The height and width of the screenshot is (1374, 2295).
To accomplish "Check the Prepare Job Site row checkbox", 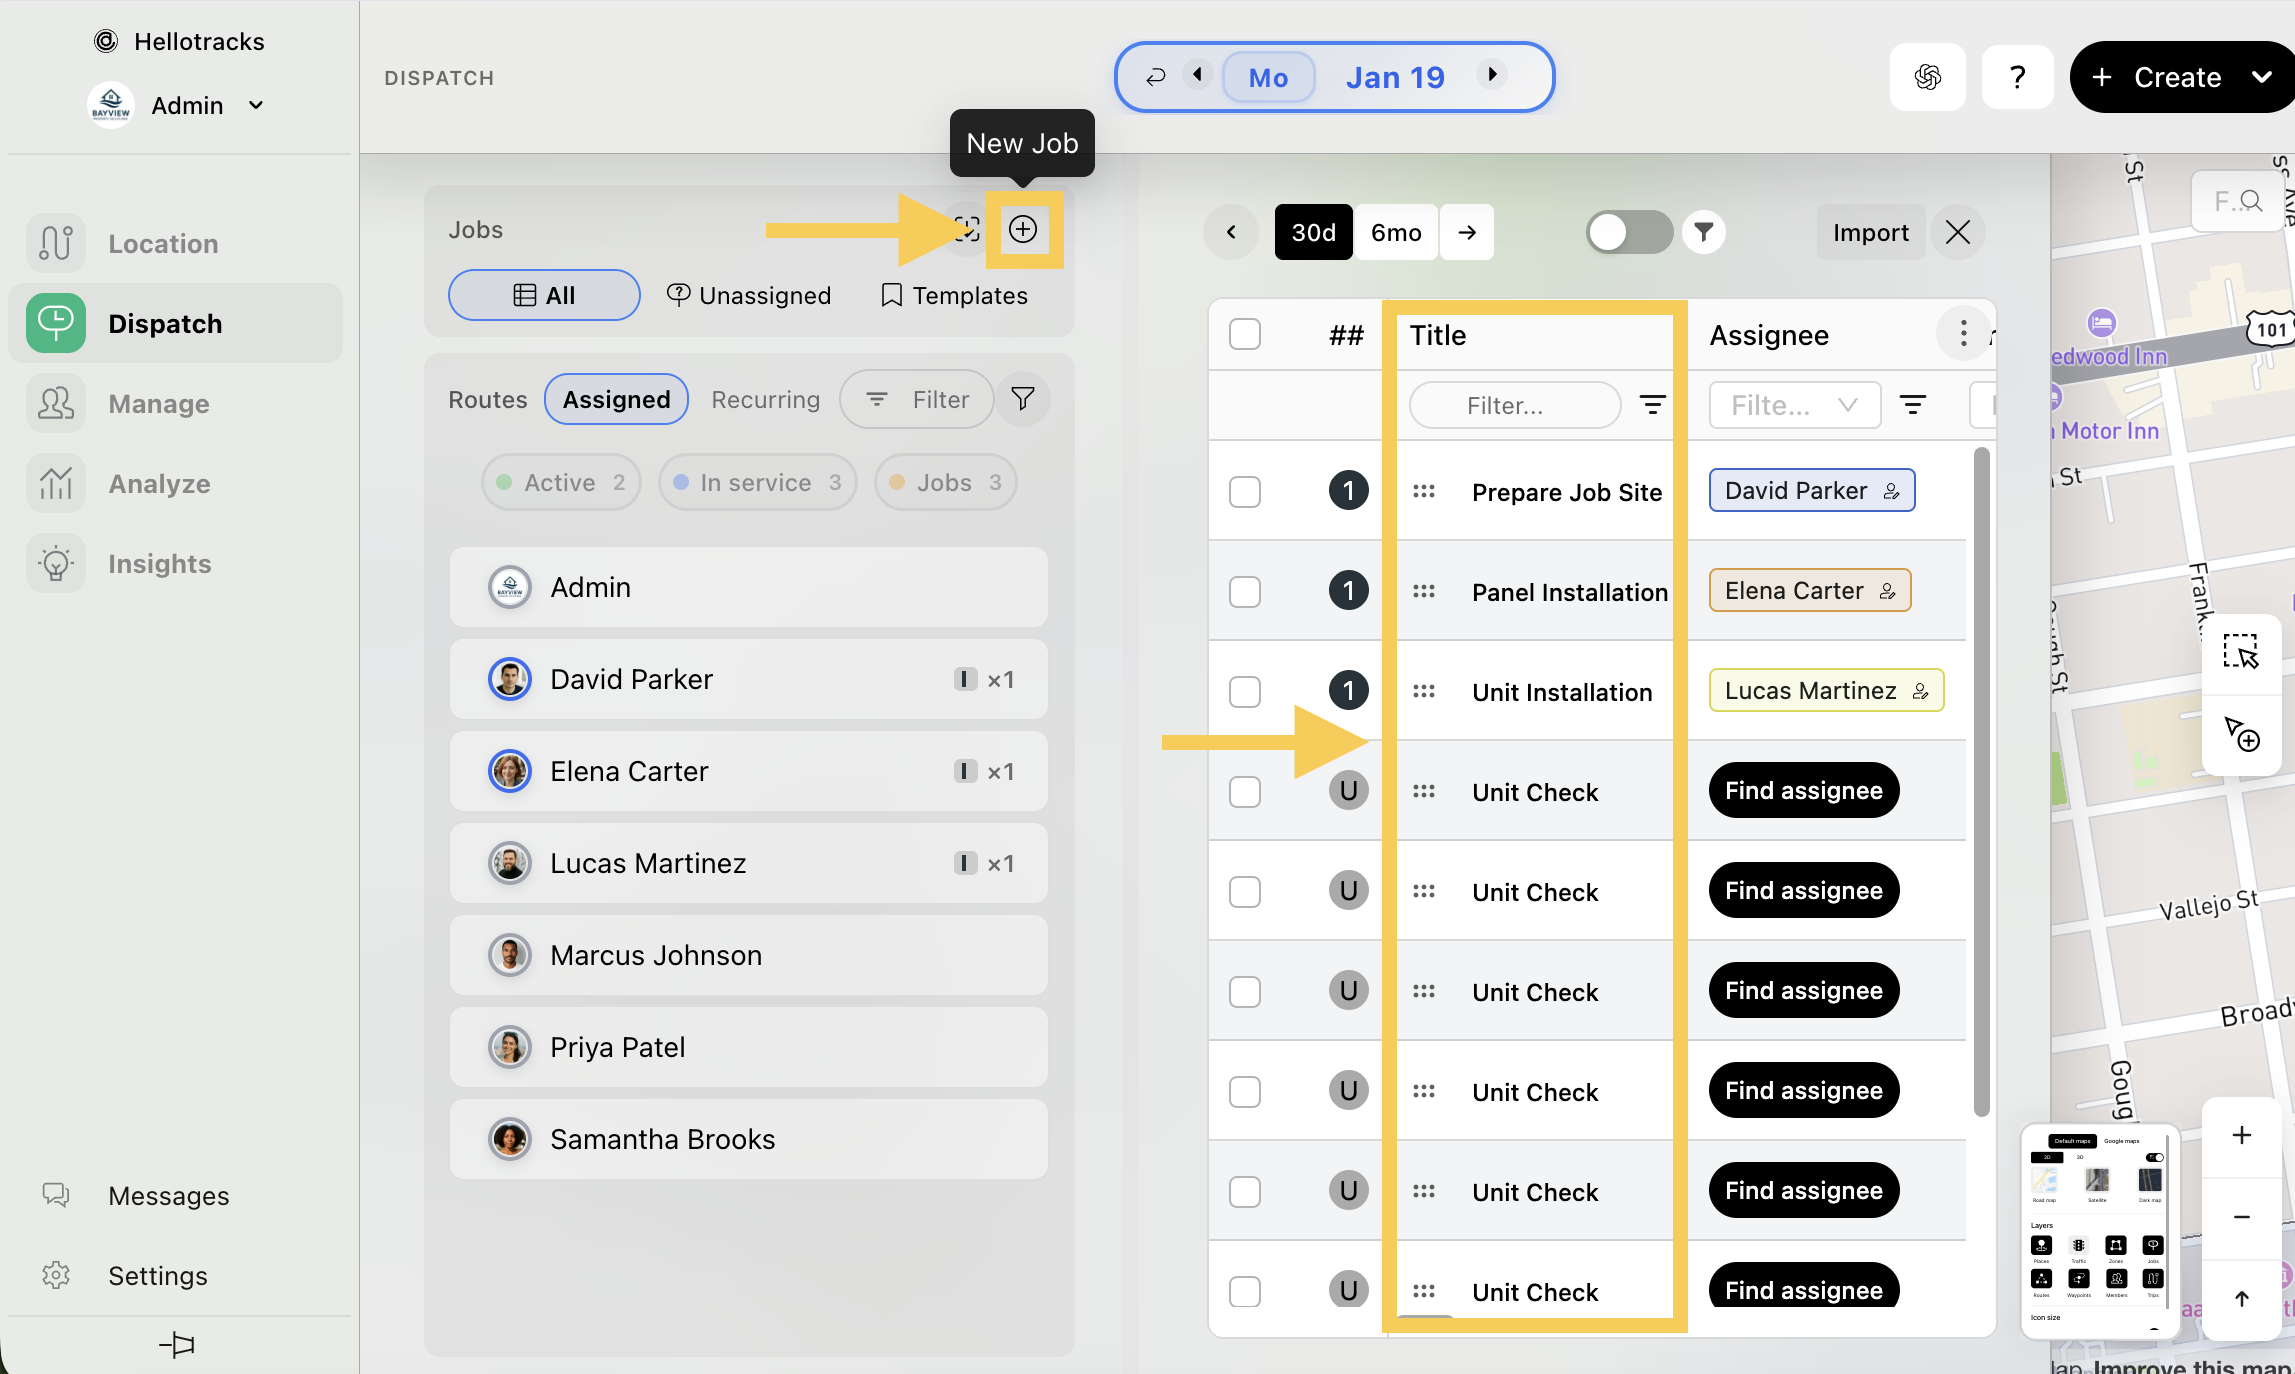I will [1245, 492].
